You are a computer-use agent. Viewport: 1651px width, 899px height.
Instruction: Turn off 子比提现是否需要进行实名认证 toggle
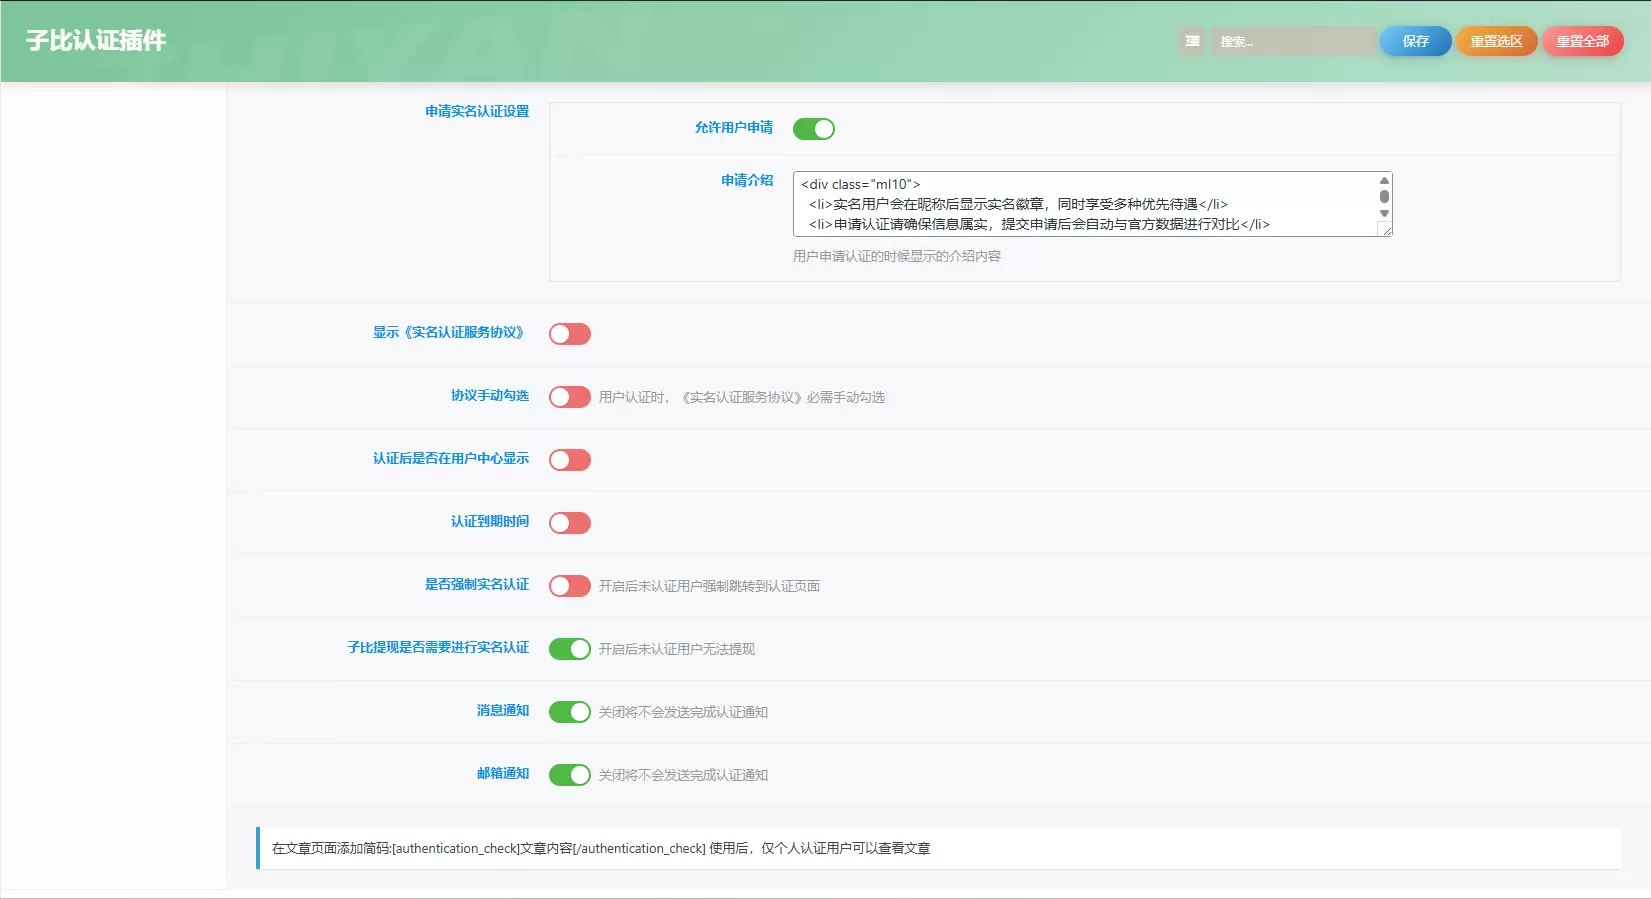[x=570, y=649]
